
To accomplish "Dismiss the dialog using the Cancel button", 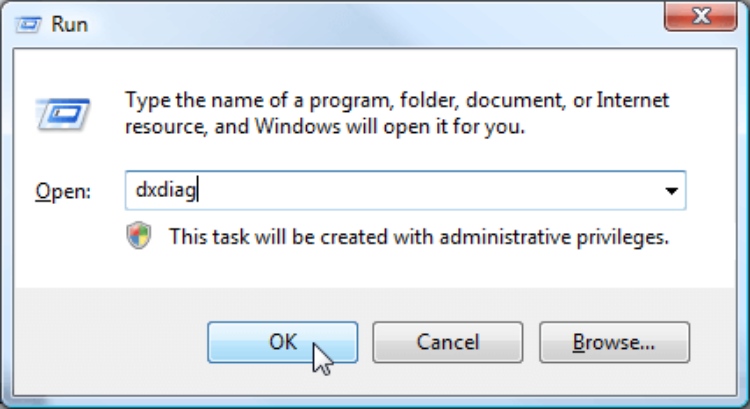I will pyautogui.click(x=448, y=342).
